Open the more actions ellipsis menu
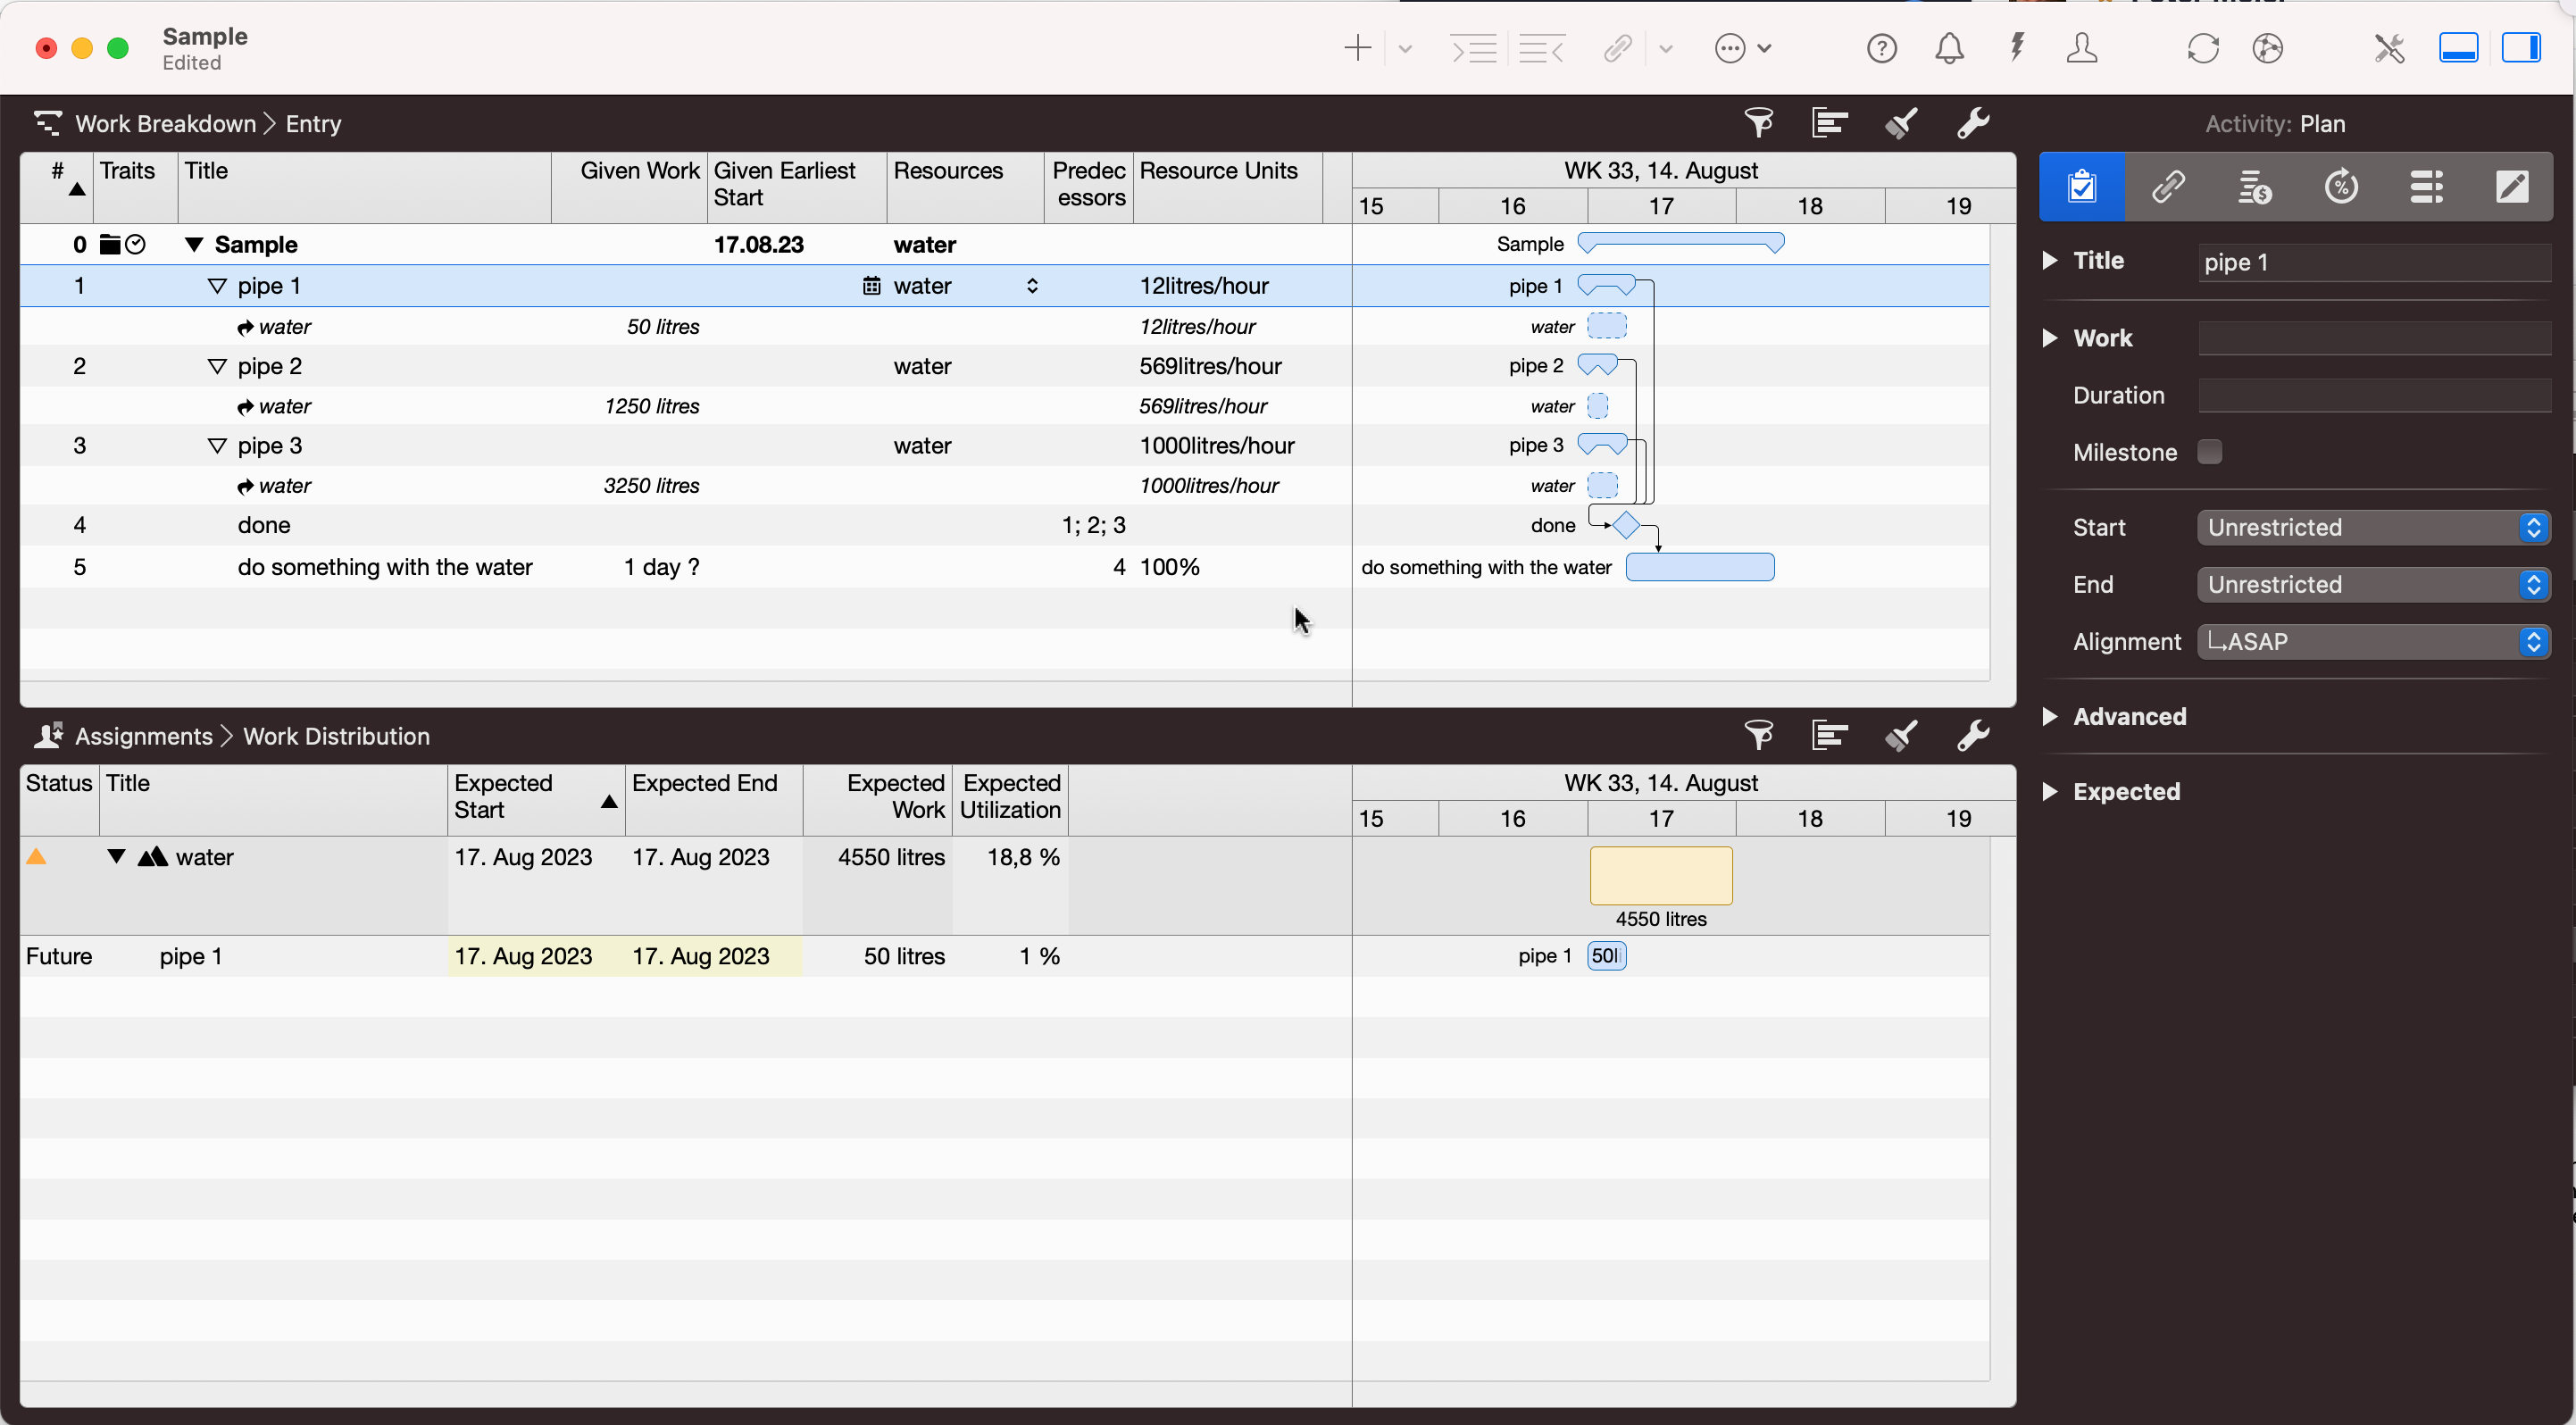Image resolution: width=2576 pixels, height=1425 pixels. [1742, 48]
